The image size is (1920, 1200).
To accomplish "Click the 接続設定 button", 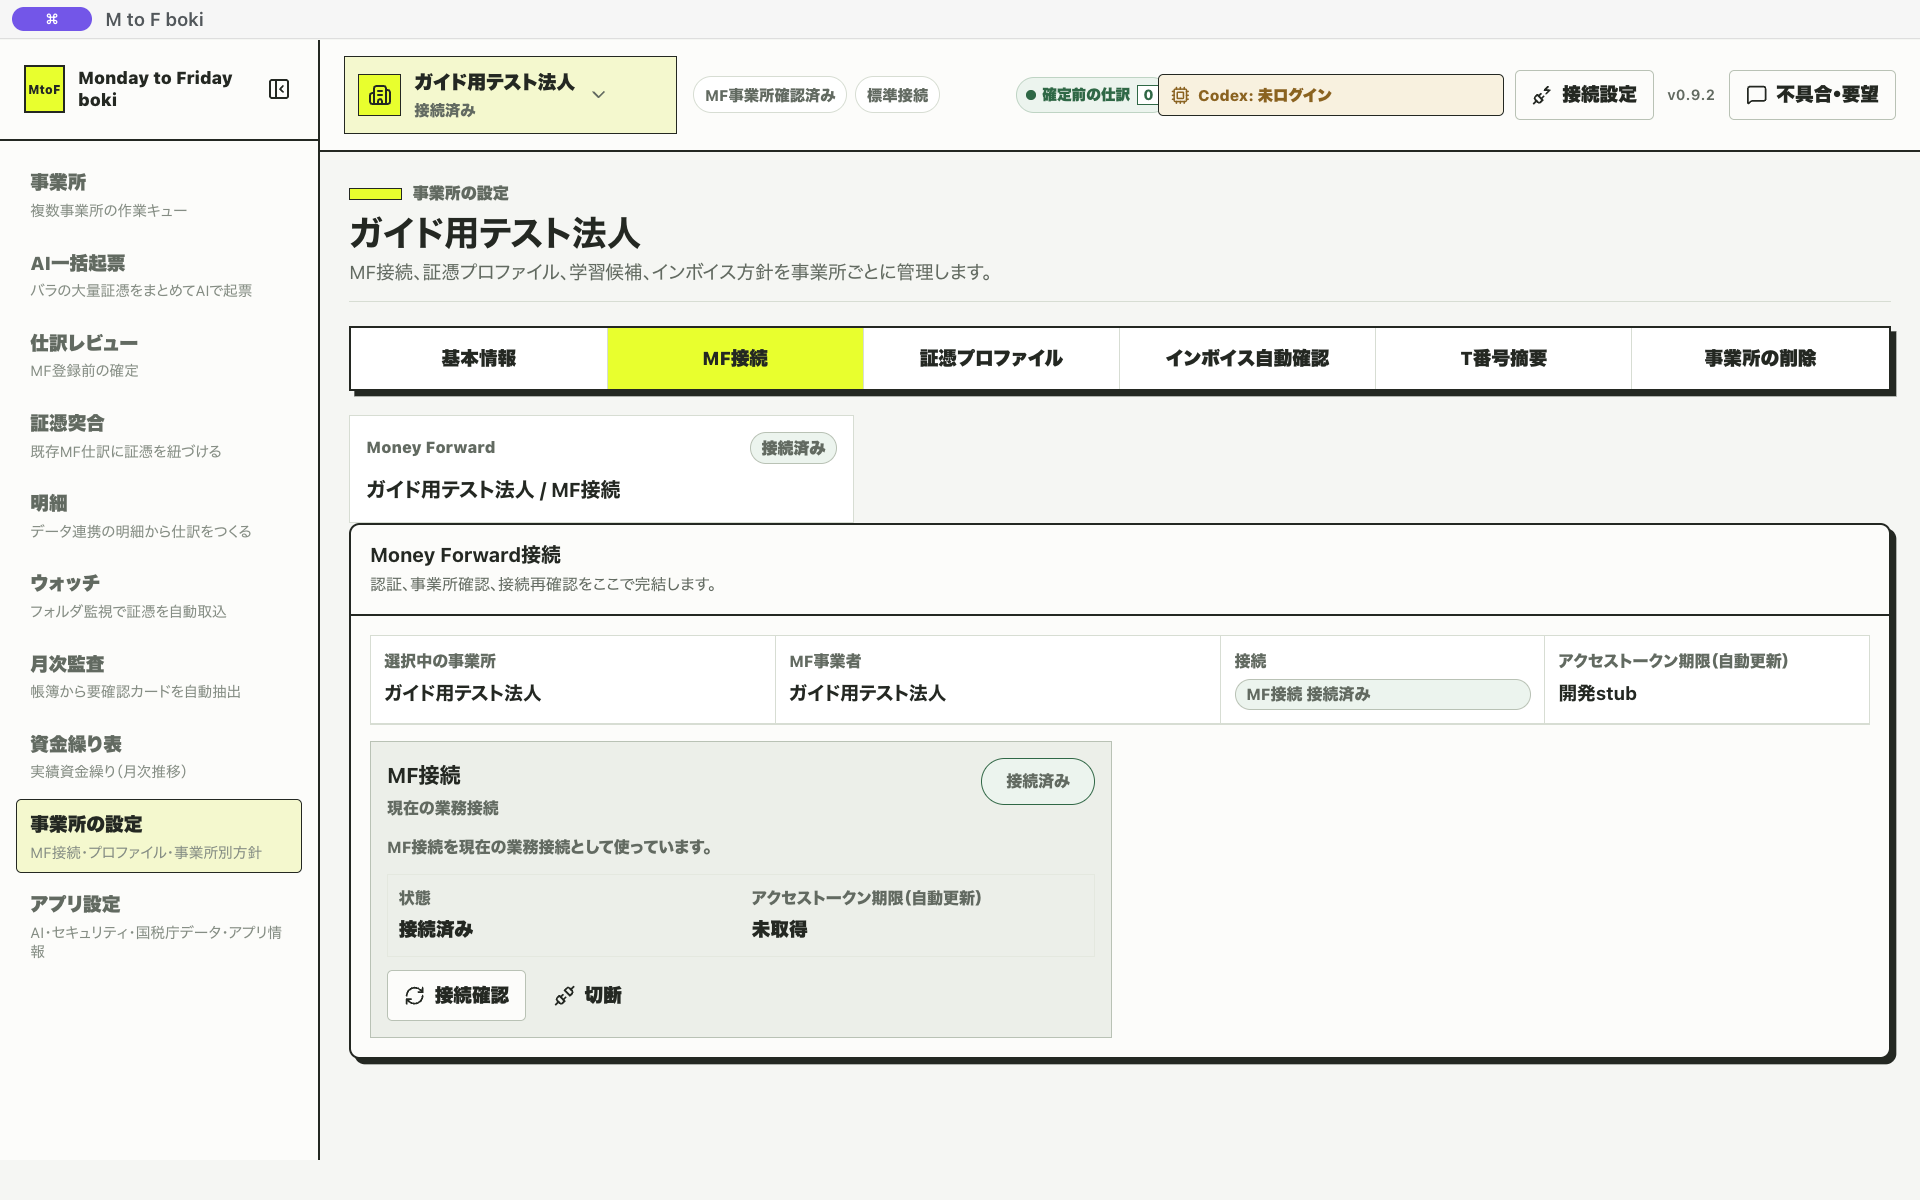I will pos(1584,95).
